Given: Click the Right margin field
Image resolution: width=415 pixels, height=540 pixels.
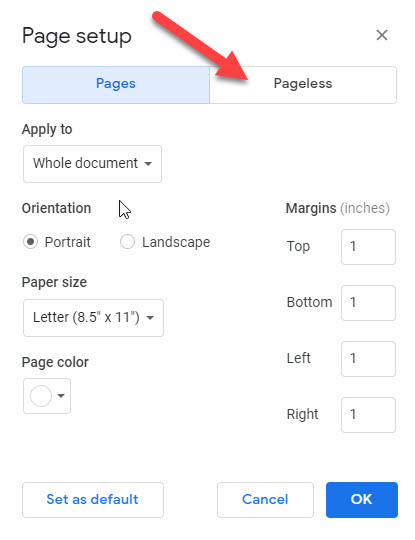Looking at the screenshot, I should 368,415.
